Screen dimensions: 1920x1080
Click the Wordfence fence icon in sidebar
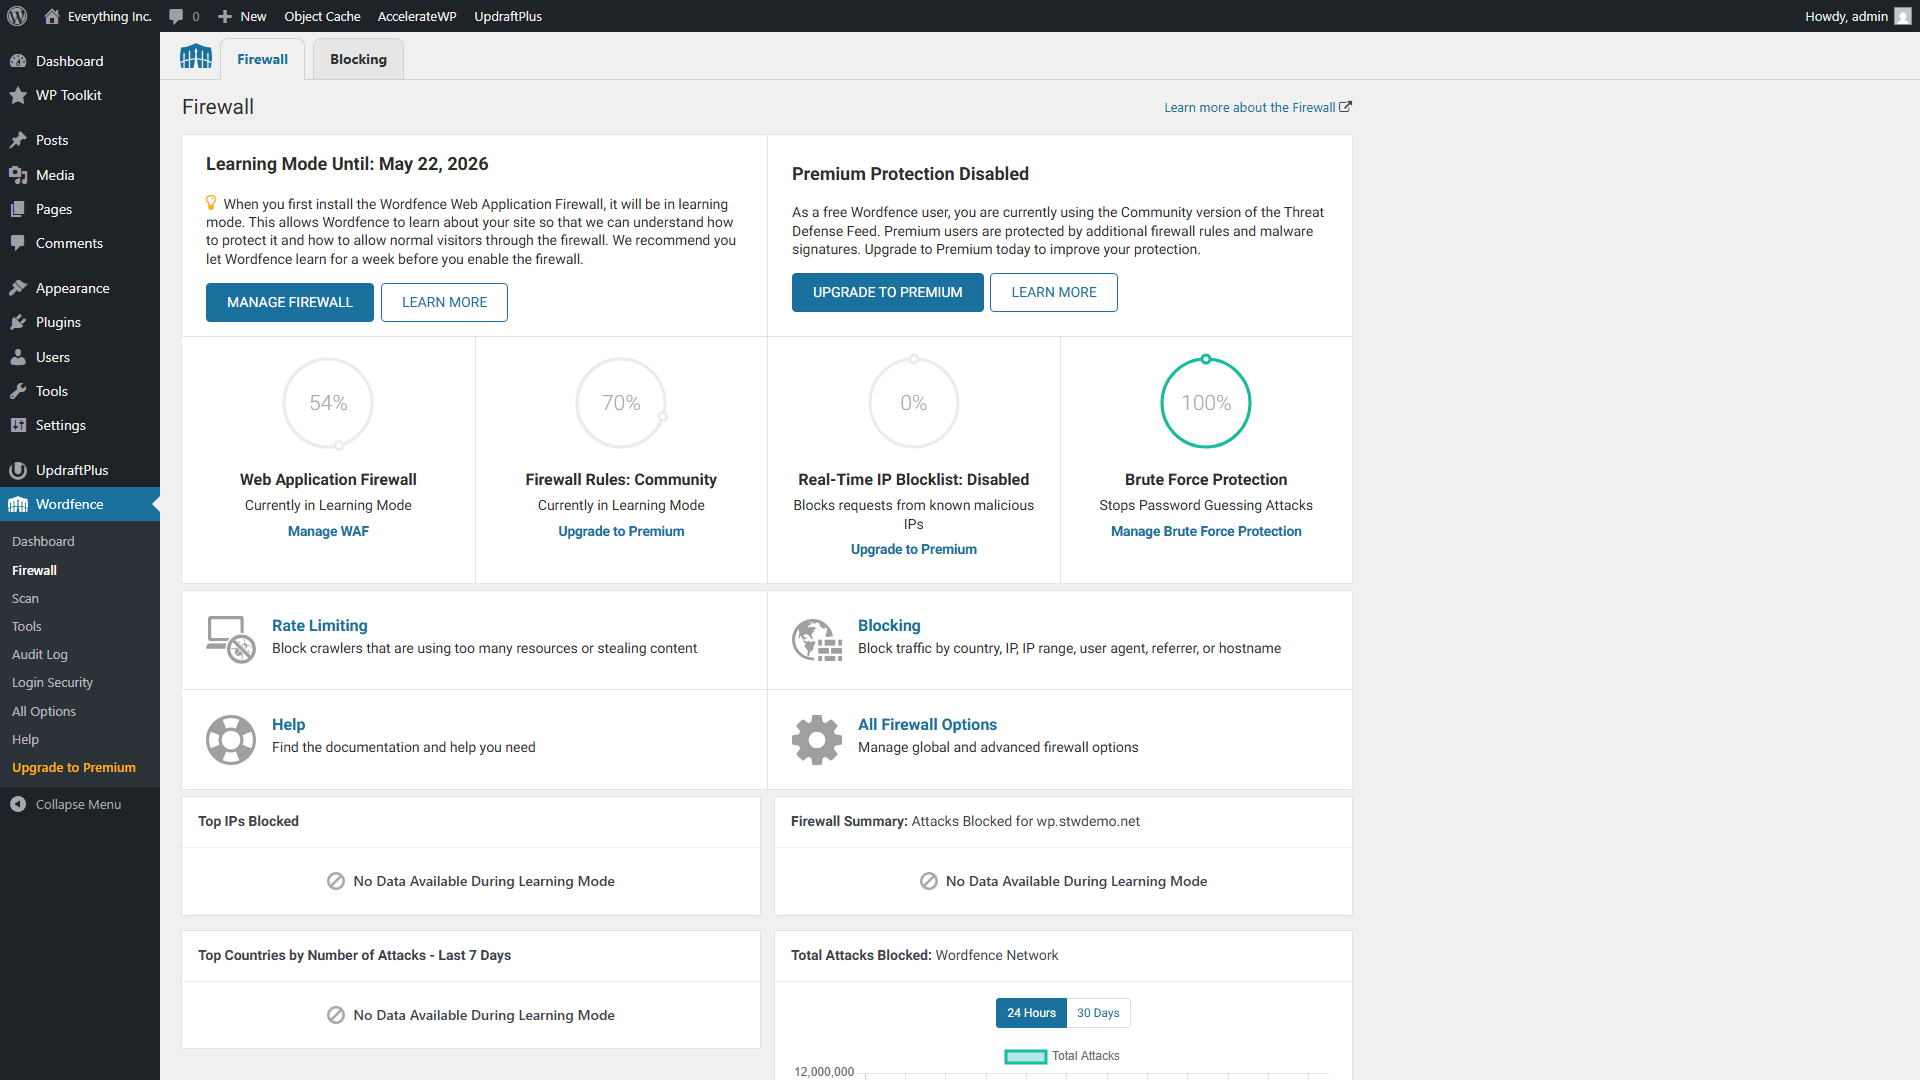point(18,504)
